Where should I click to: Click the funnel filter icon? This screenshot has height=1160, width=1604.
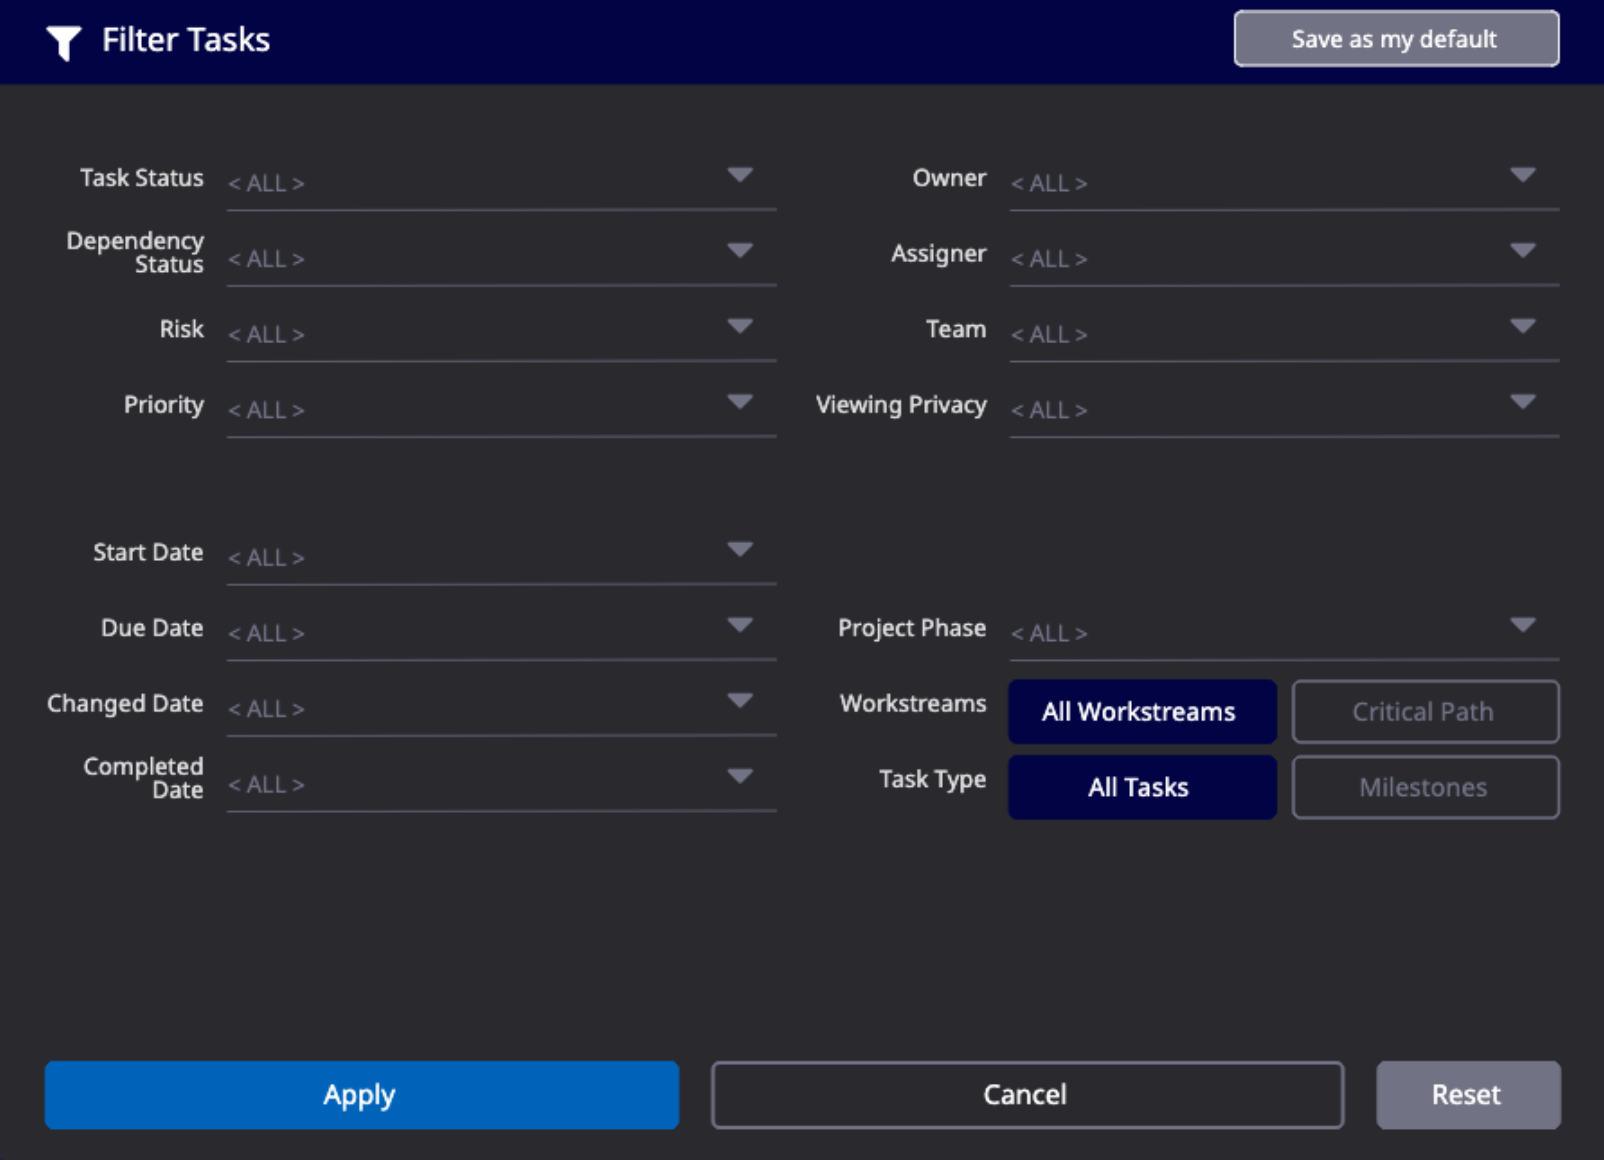pos(64,42)
